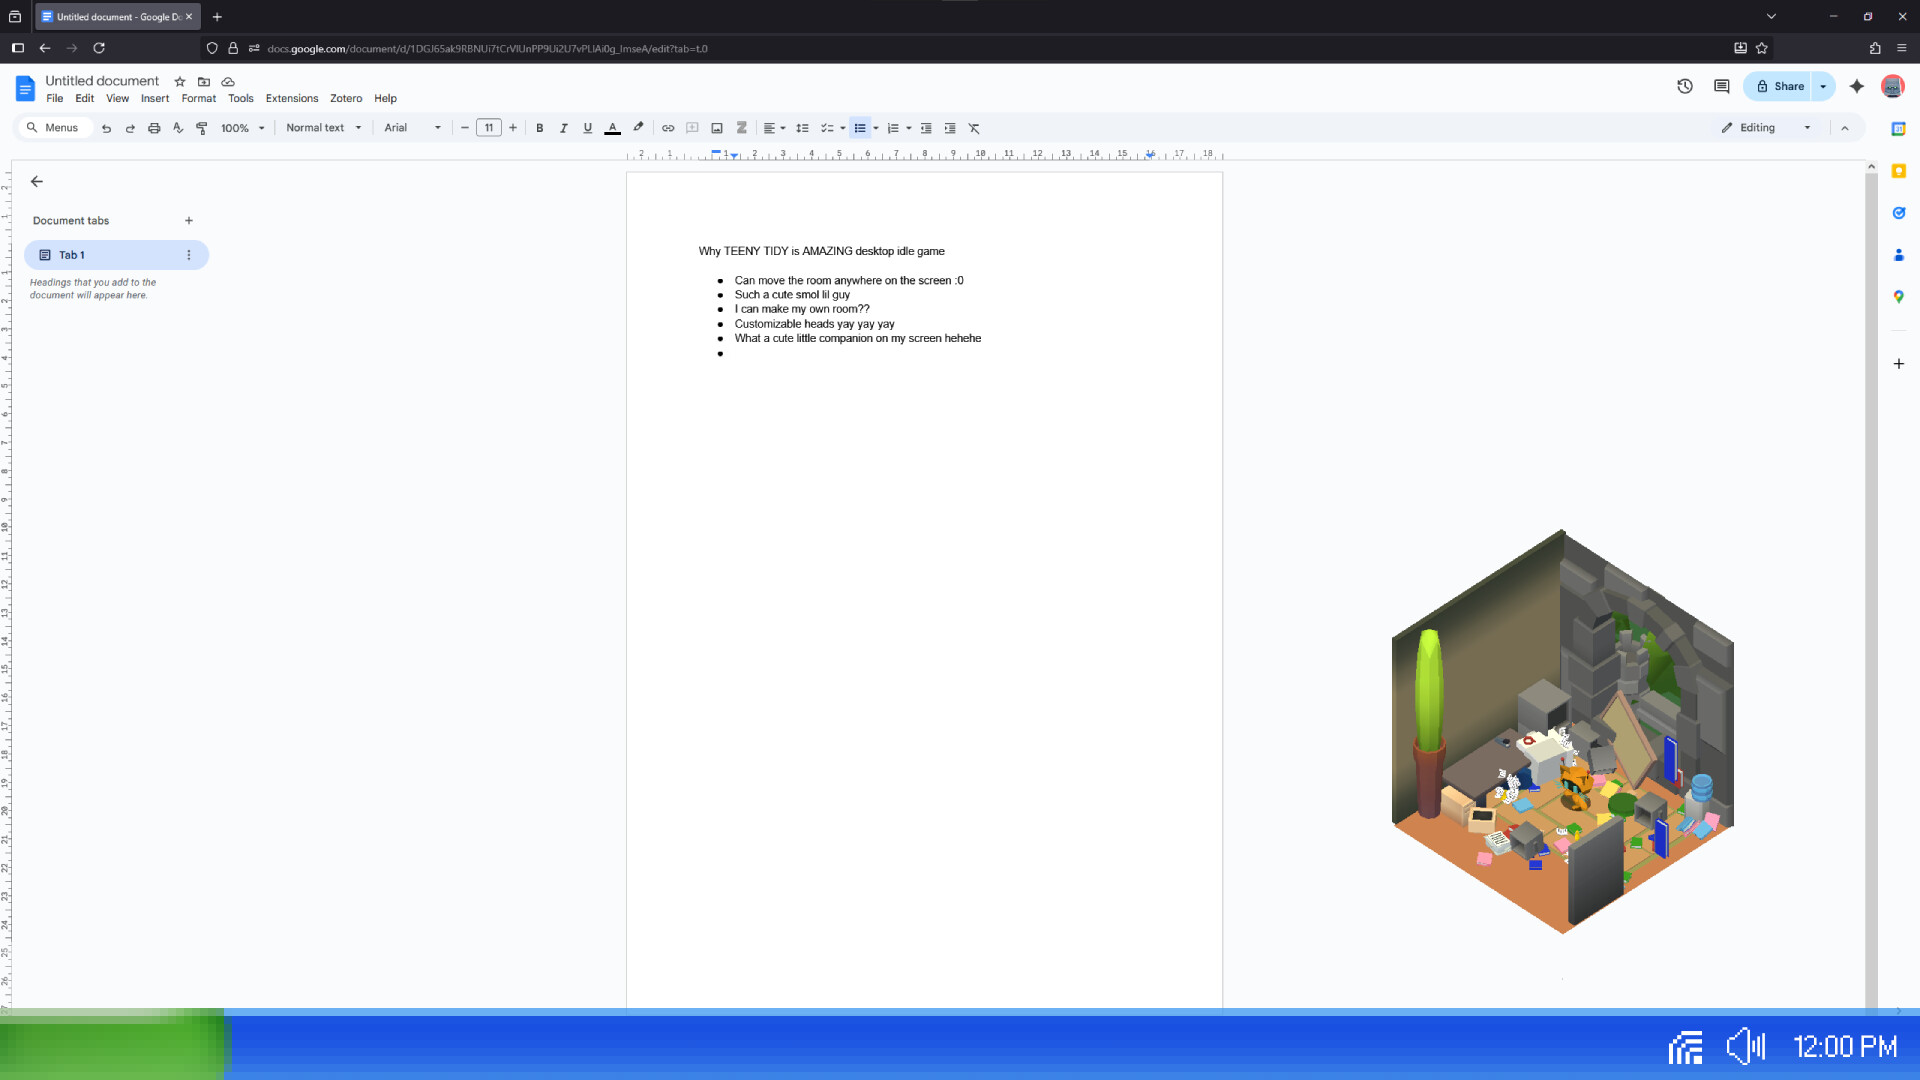Insert a link via toolbar icon
Viewport: 1920px width, 1080px height.
tap(668, 128)
